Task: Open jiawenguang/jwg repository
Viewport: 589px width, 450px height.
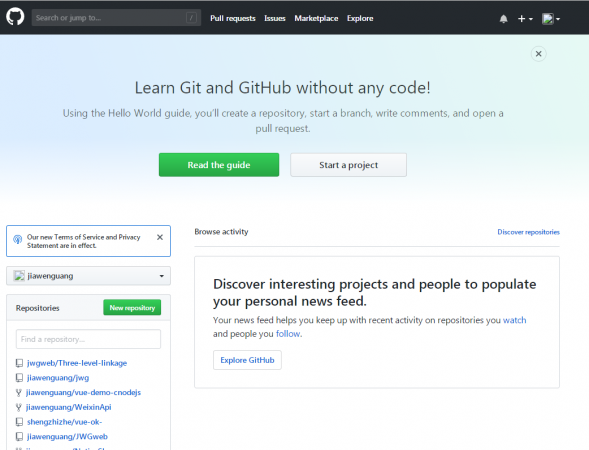Action: pyautogui.click(x=58, y=378)
